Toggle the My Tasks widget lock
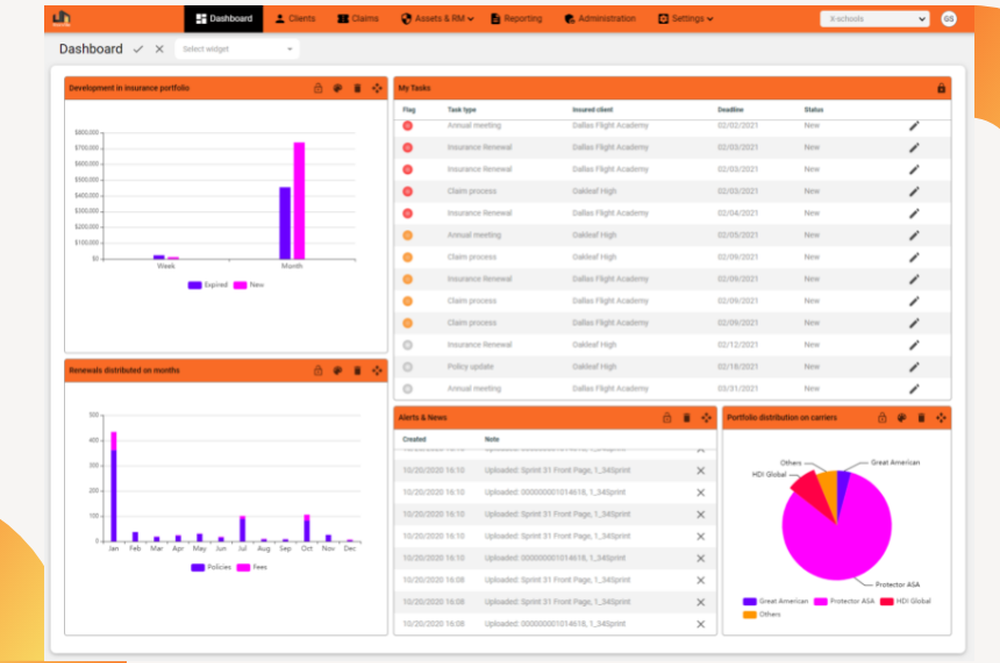Image resolution: width=1000 pixels, height=663 pixels. pyautogui.click(x=941, y=88)
